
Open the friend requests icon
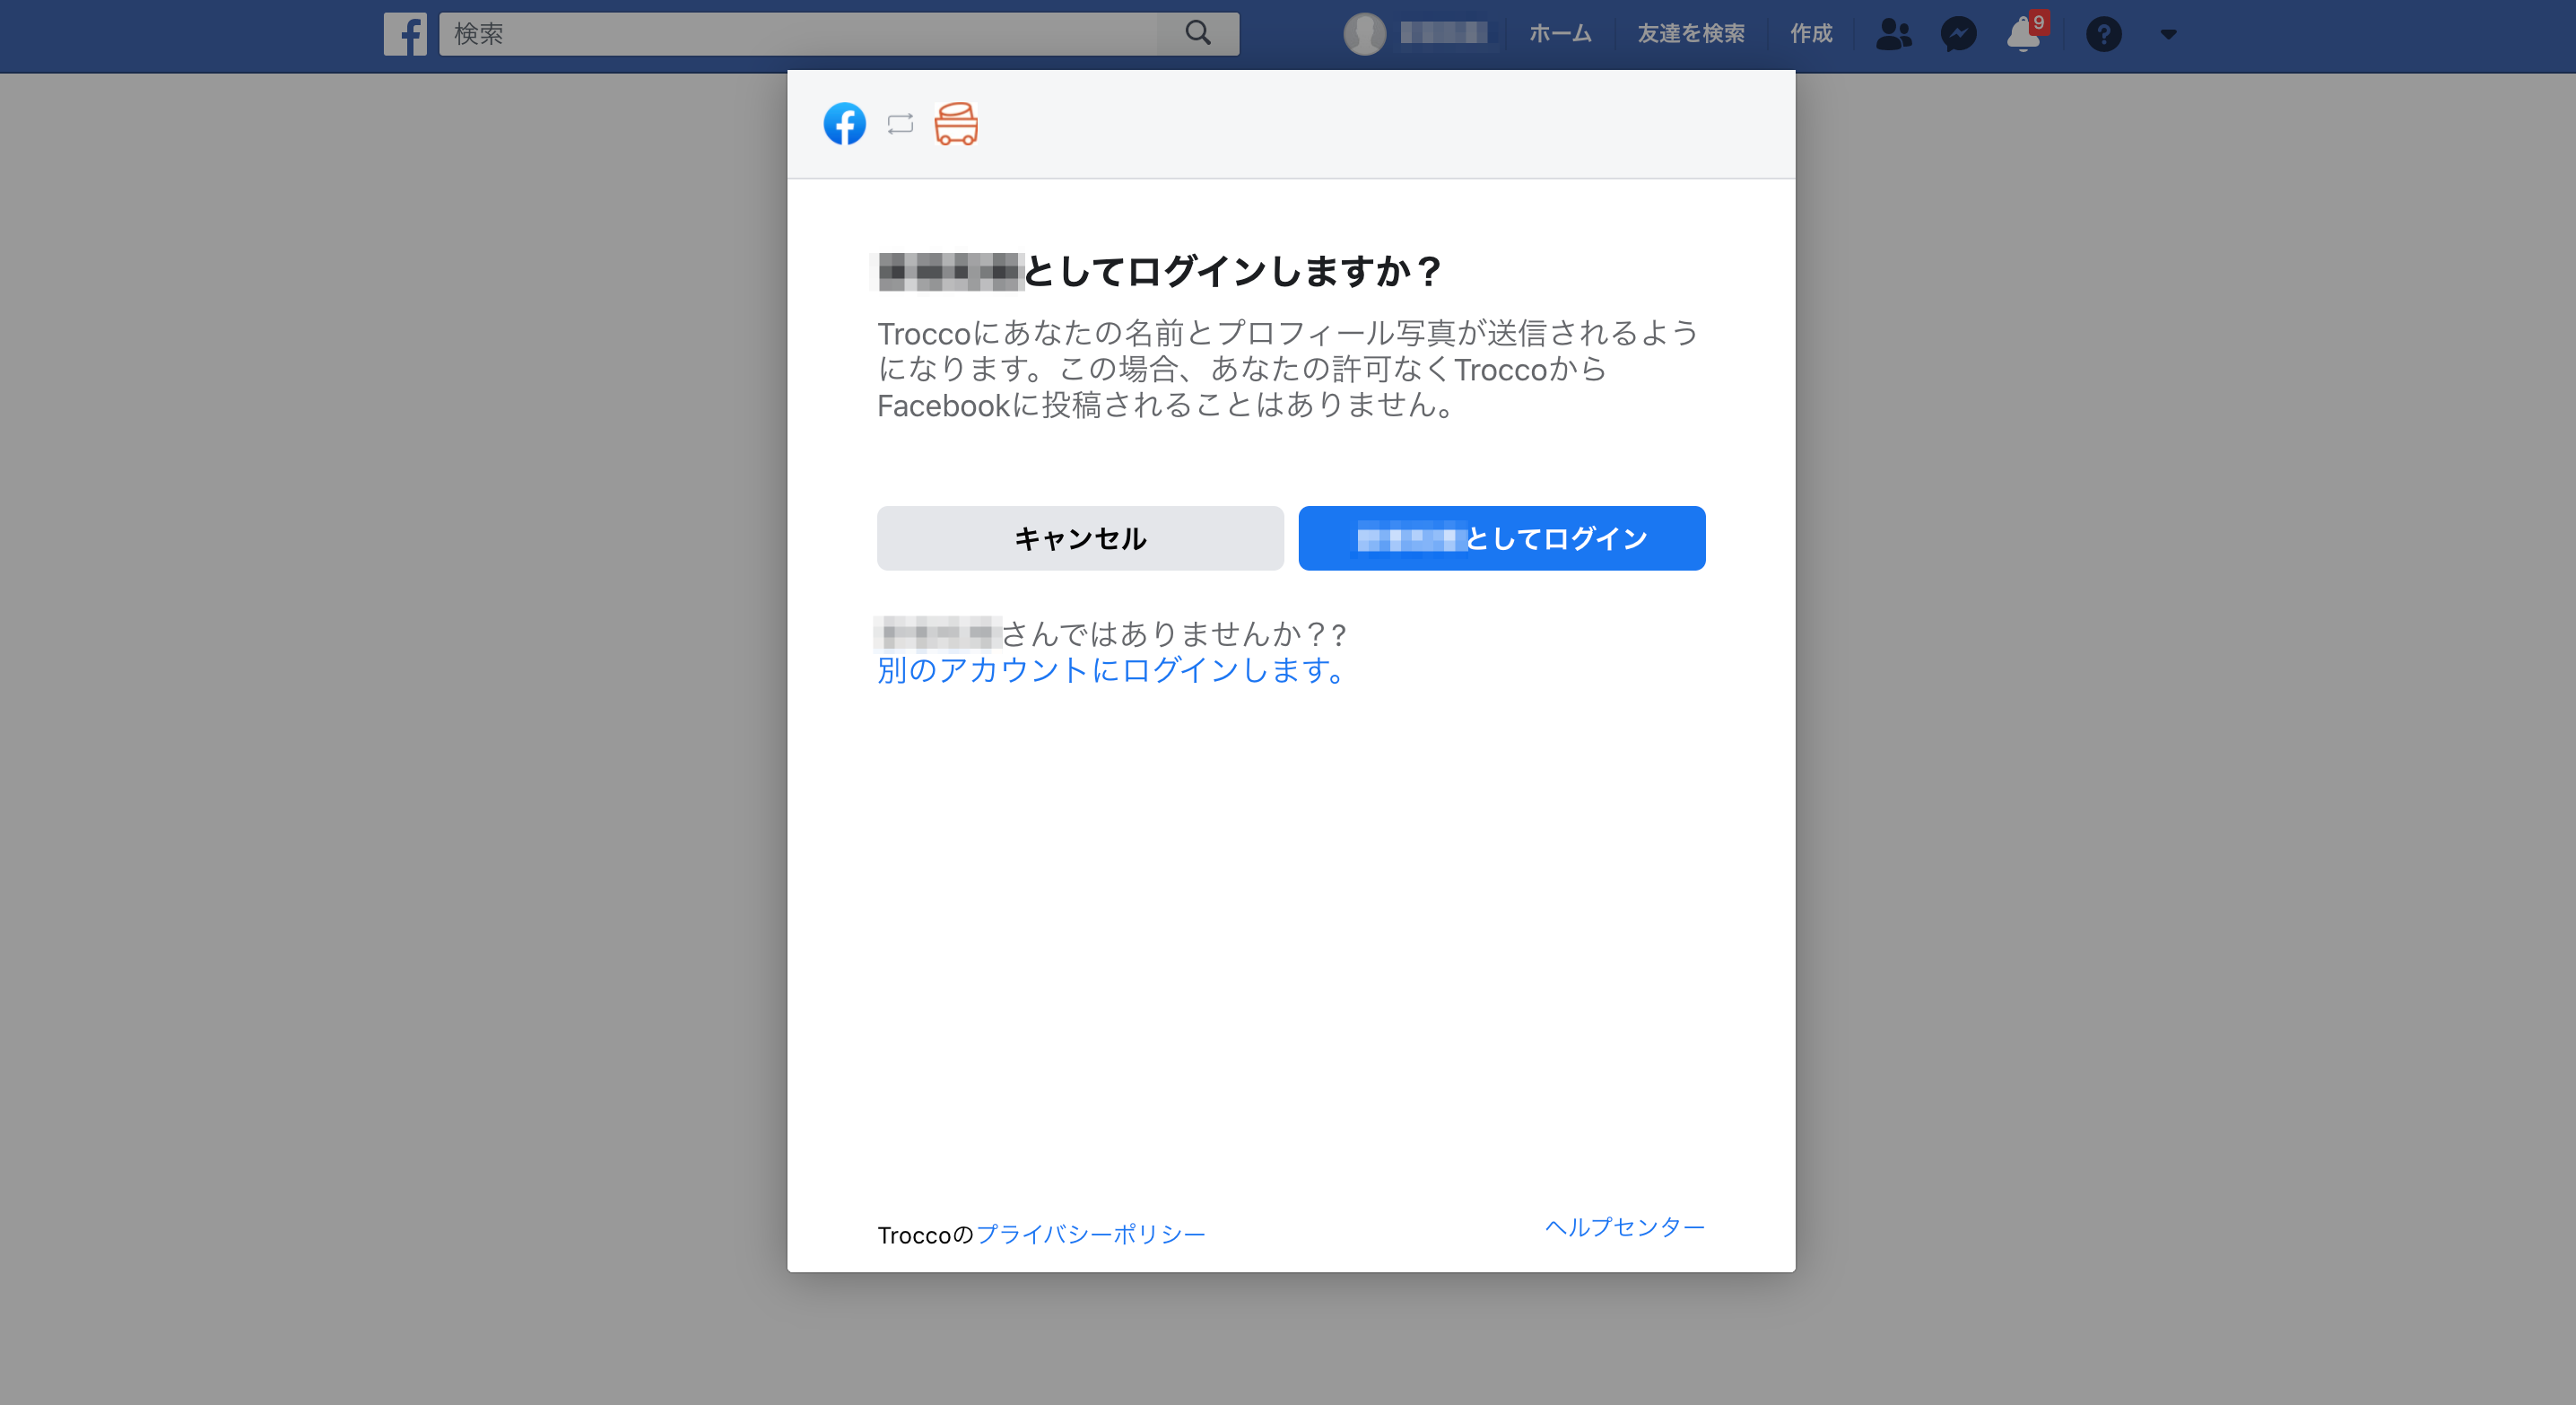coord(1893,34)
